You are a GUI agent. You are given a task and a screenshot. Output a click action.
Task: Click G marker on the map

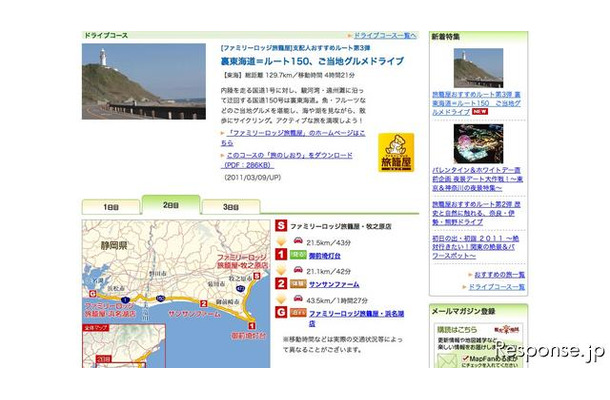(x=93, y=294)
